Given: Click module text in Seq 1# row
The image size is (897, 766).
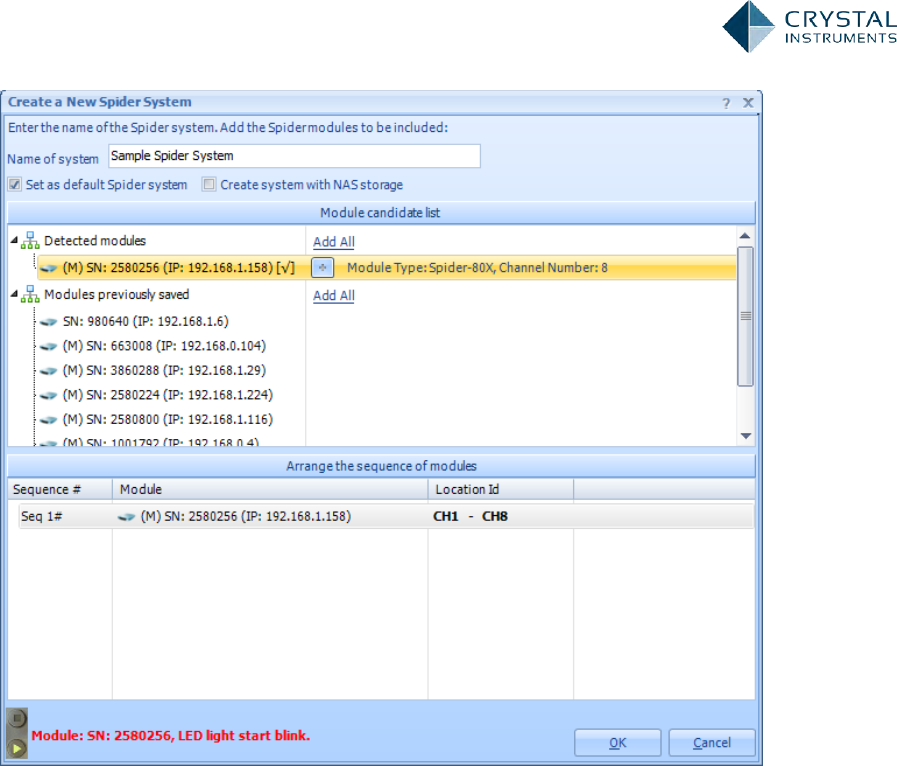Looking at the screenshot, I should pos(246,517).
